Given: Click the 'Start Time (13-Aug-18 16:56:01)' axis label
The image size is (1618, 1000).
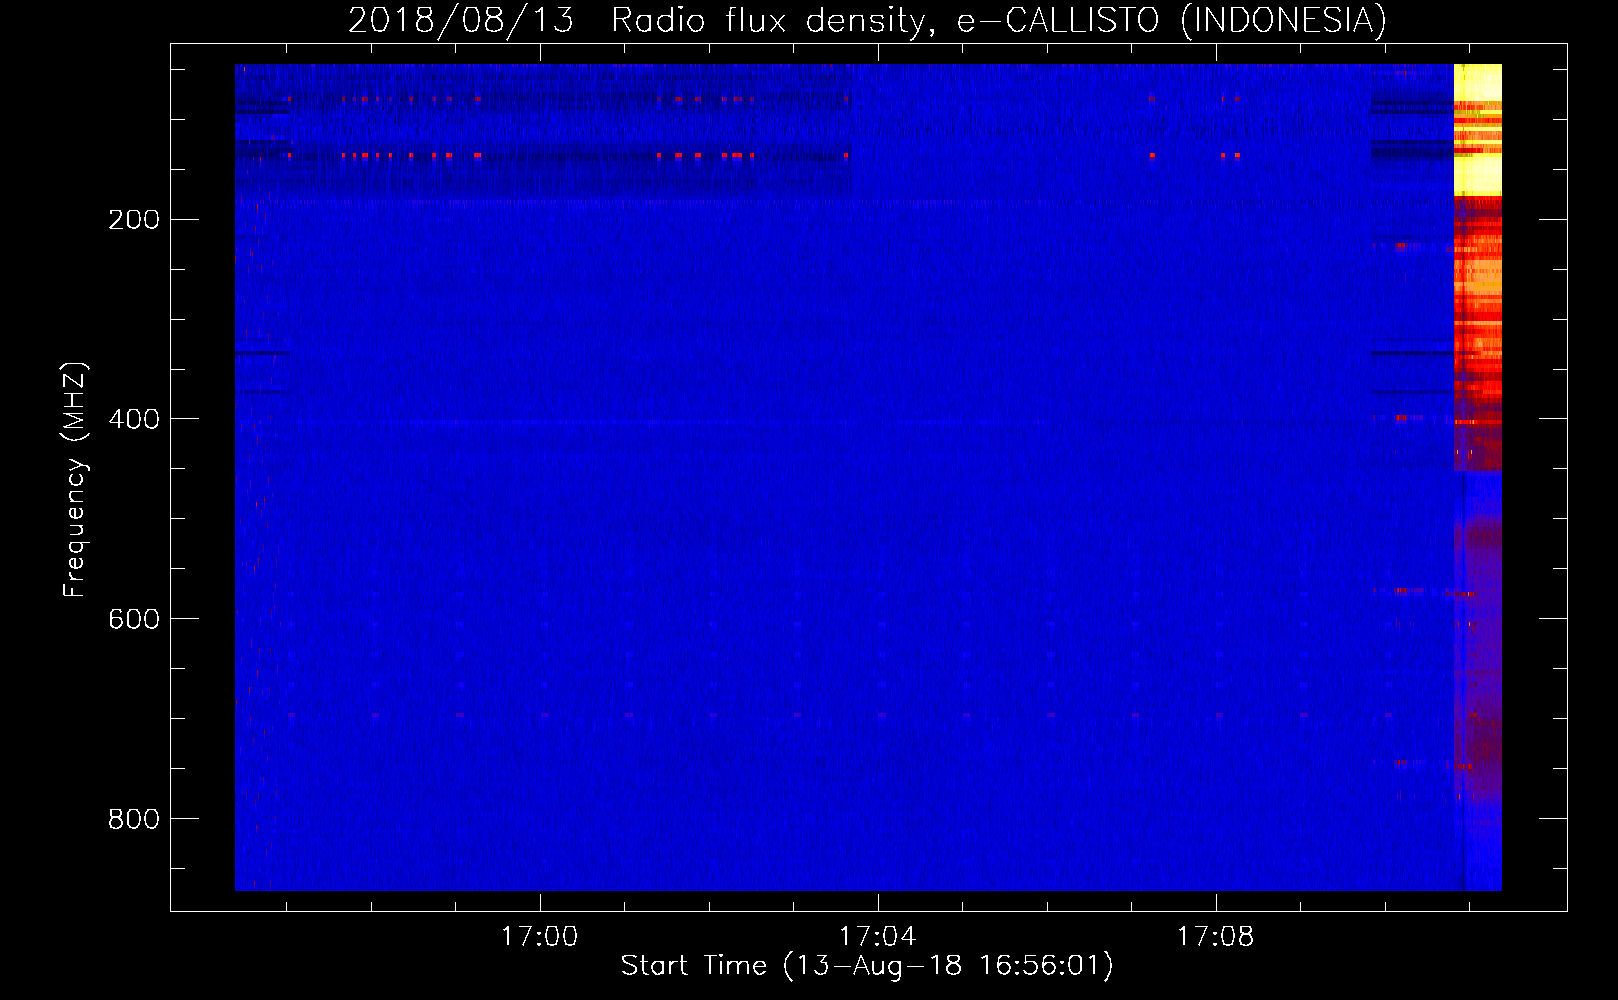Looking at the screenshot, I should tap(867, 966).
